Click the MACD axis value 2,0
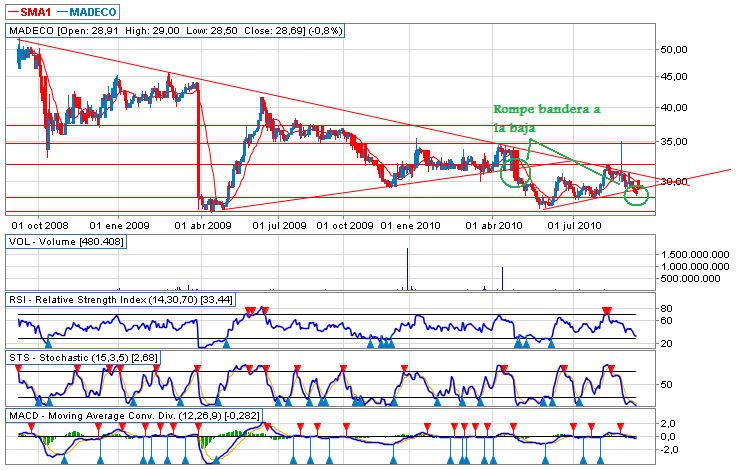The image size is (745, 470). pos(669,423)
